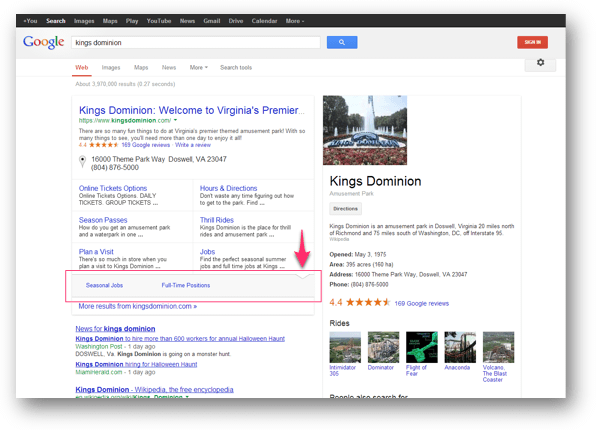Click the Intimidator 305 ride thumbnail

(x=345, y=347)
